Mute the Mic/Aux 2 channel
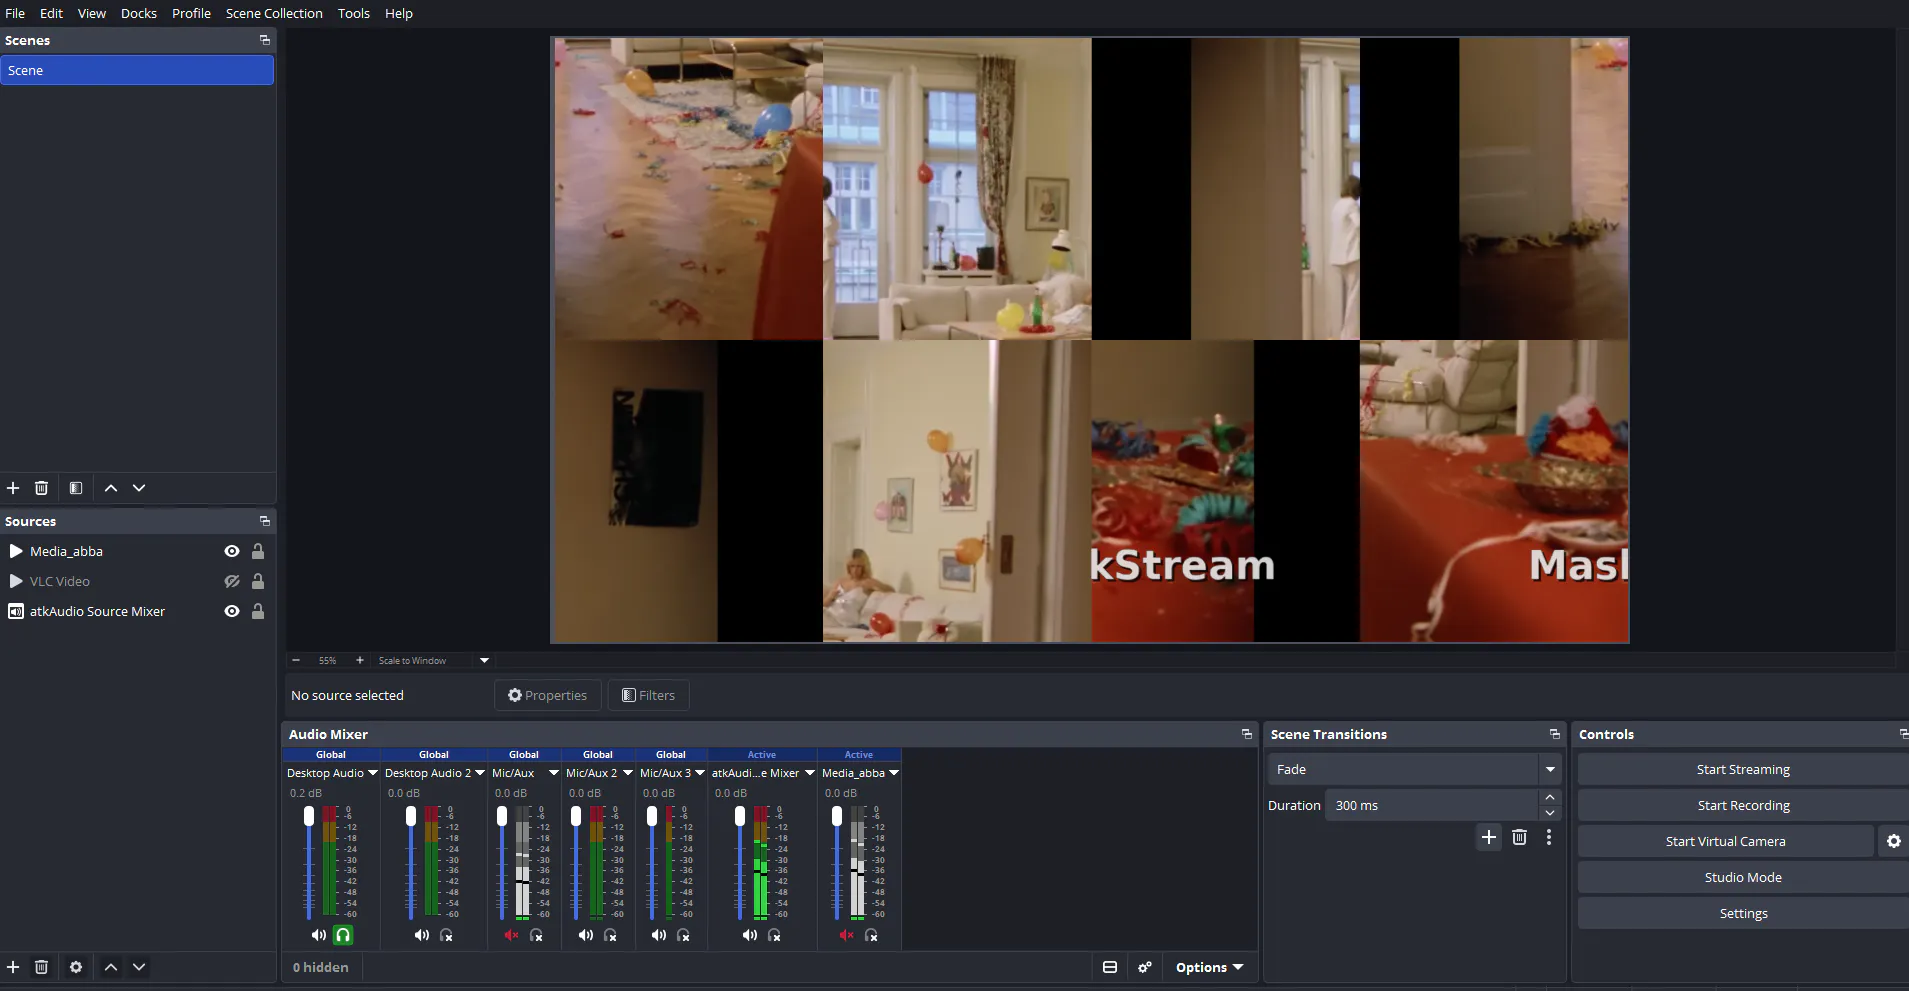Screen dimensions: 1909x991 585,935
